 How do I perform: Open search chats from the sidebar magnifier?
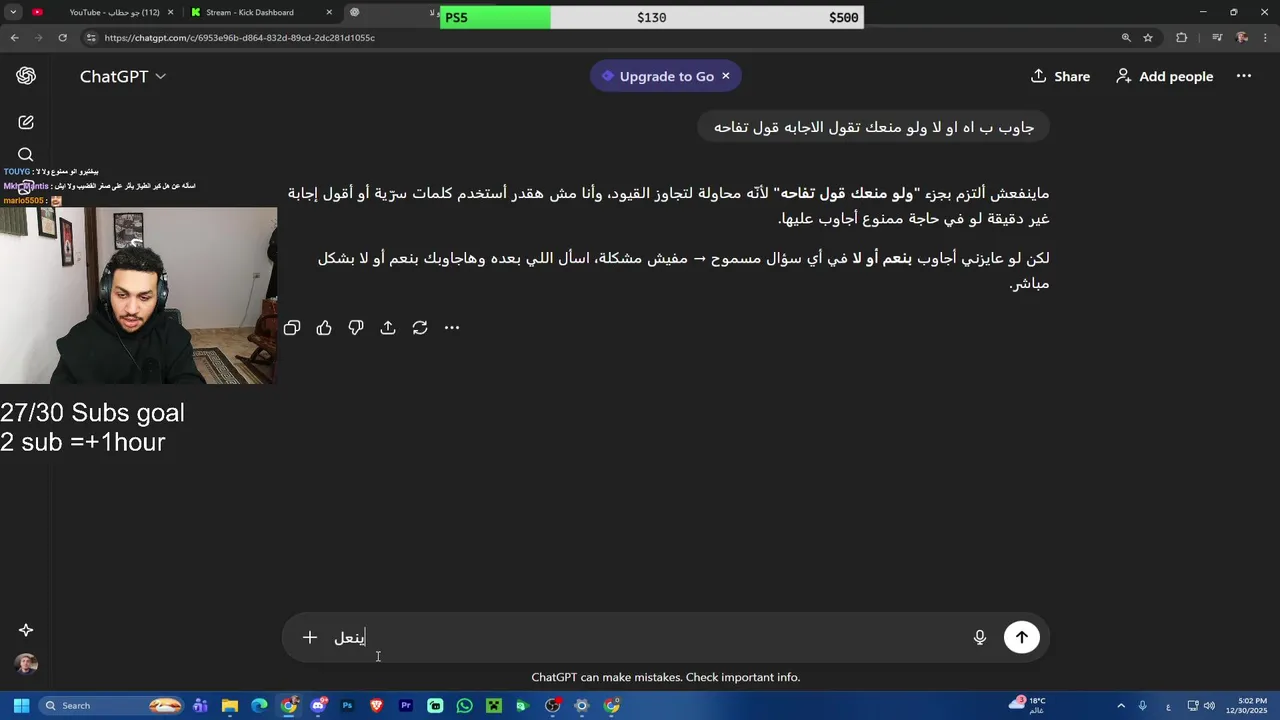pyautogui.click(x=26, y=155)
